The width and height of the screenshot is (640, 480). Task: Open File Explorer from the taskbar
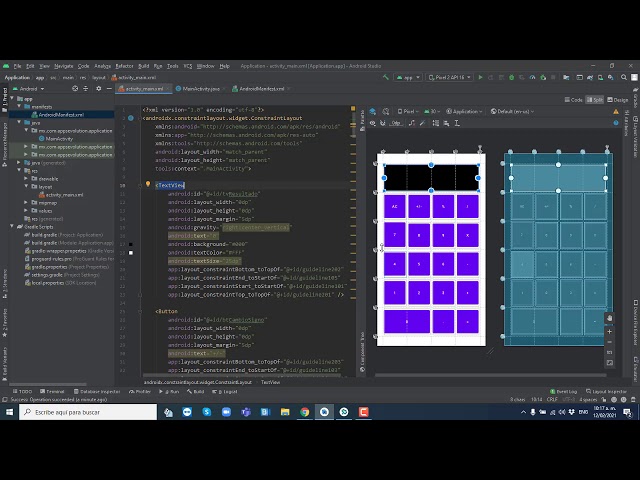tap(285, 412)
